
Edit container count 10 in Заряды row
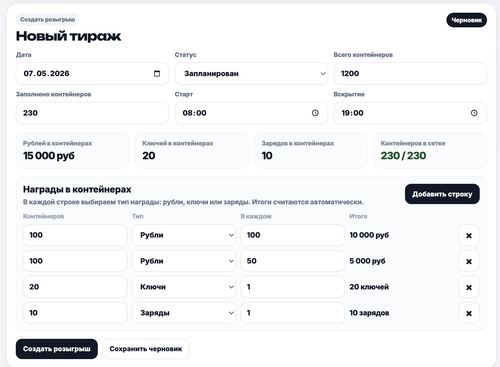75,313
